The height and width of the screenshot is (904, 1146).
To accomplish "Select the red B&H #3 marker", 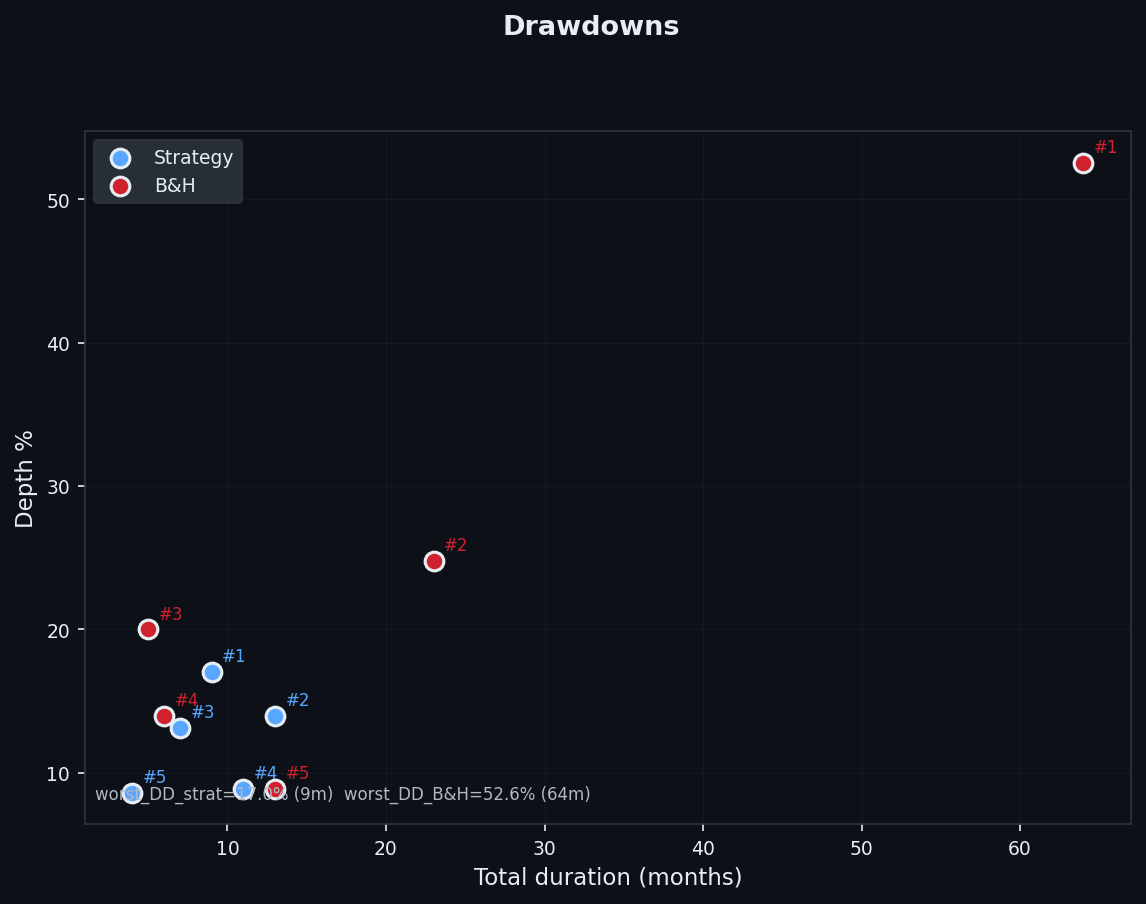I will click(x=148, y=629).
